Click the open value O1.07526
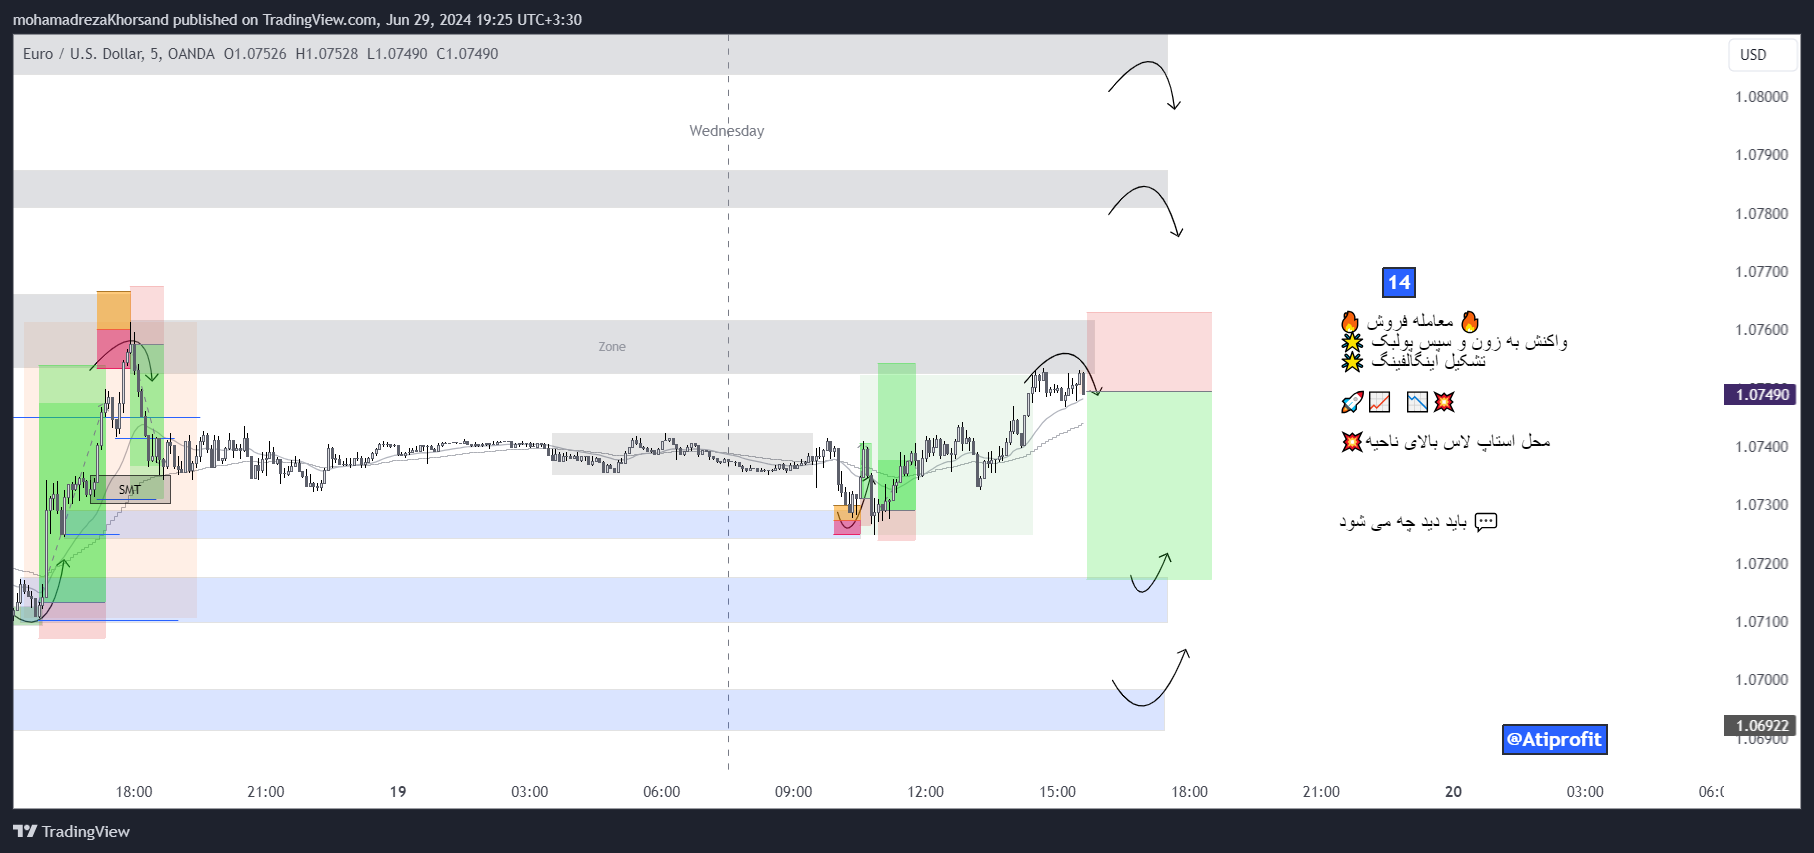This screenshot has height=853, width=1814. coord(255,54)
